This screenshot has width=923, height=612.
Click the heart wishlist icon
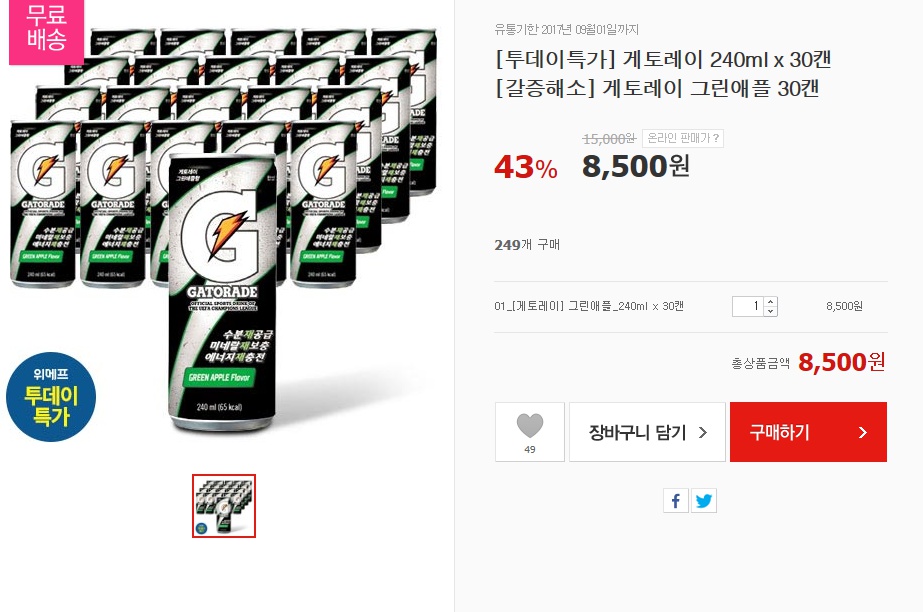point(530,425)
